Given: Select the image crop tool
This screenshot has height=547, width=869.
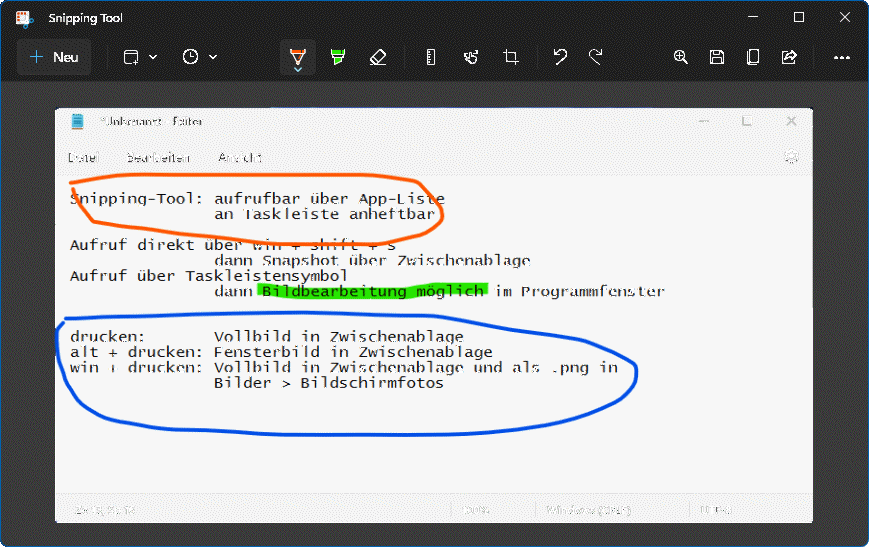Looking at the screenshot, I should point(511,57).
